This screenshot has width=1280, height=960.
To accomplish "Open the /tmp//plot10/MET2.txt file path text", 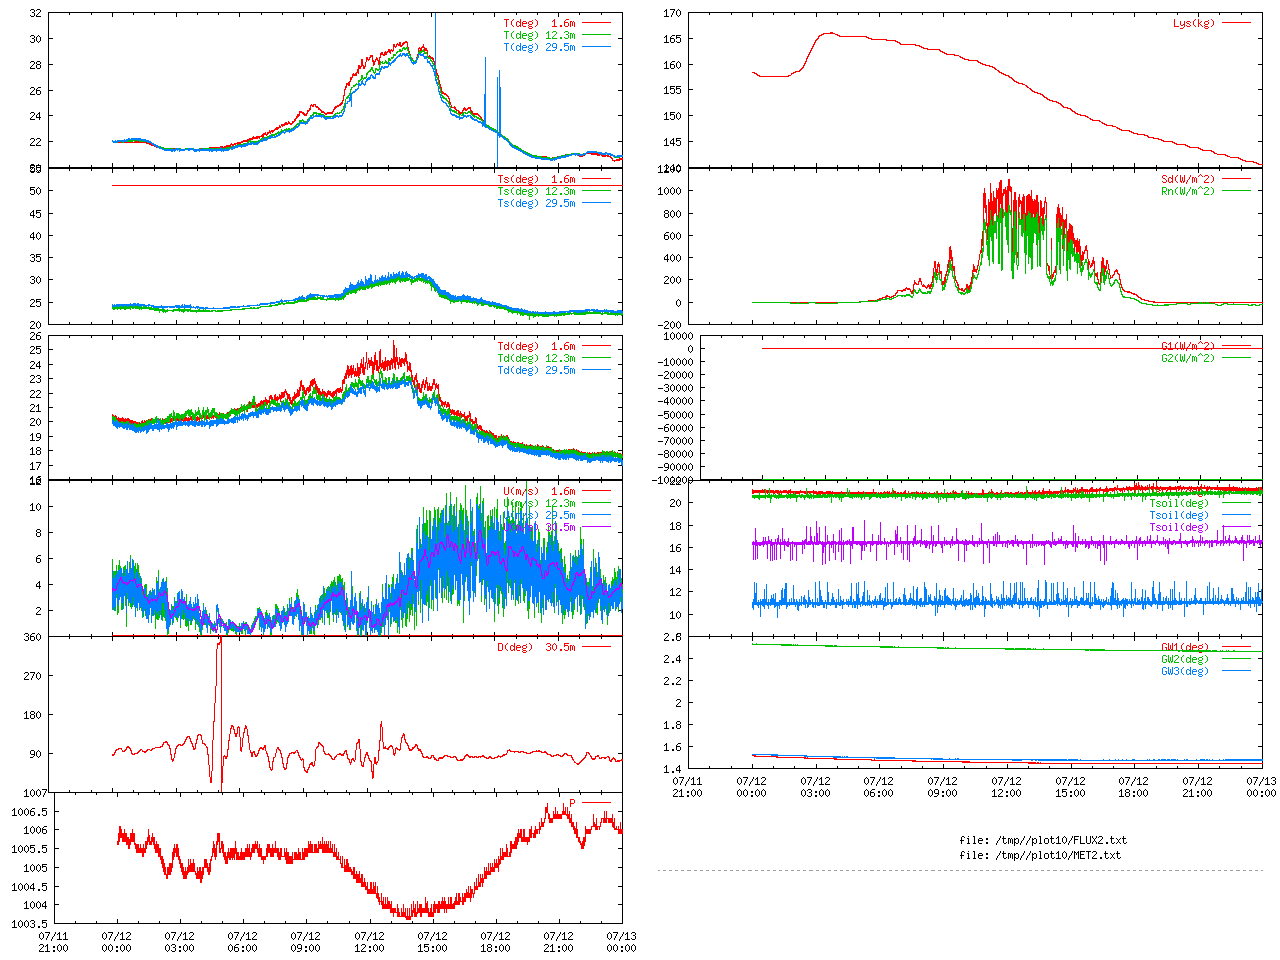I will pyautogui.click(x=1040, y=855).
